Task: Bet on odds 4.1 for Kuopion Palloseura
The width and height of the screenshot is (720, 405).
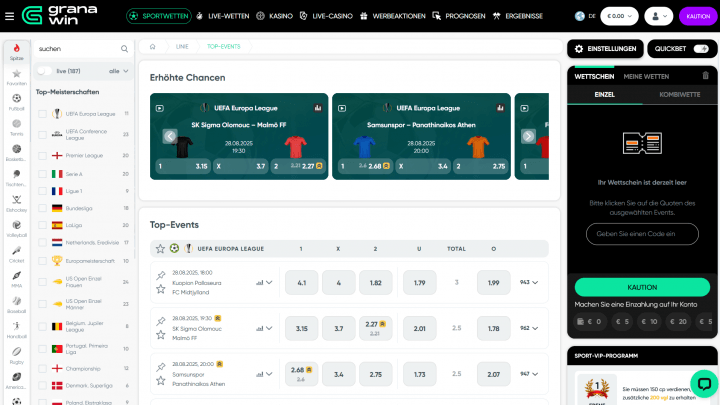Action: [x=302, y=282]
